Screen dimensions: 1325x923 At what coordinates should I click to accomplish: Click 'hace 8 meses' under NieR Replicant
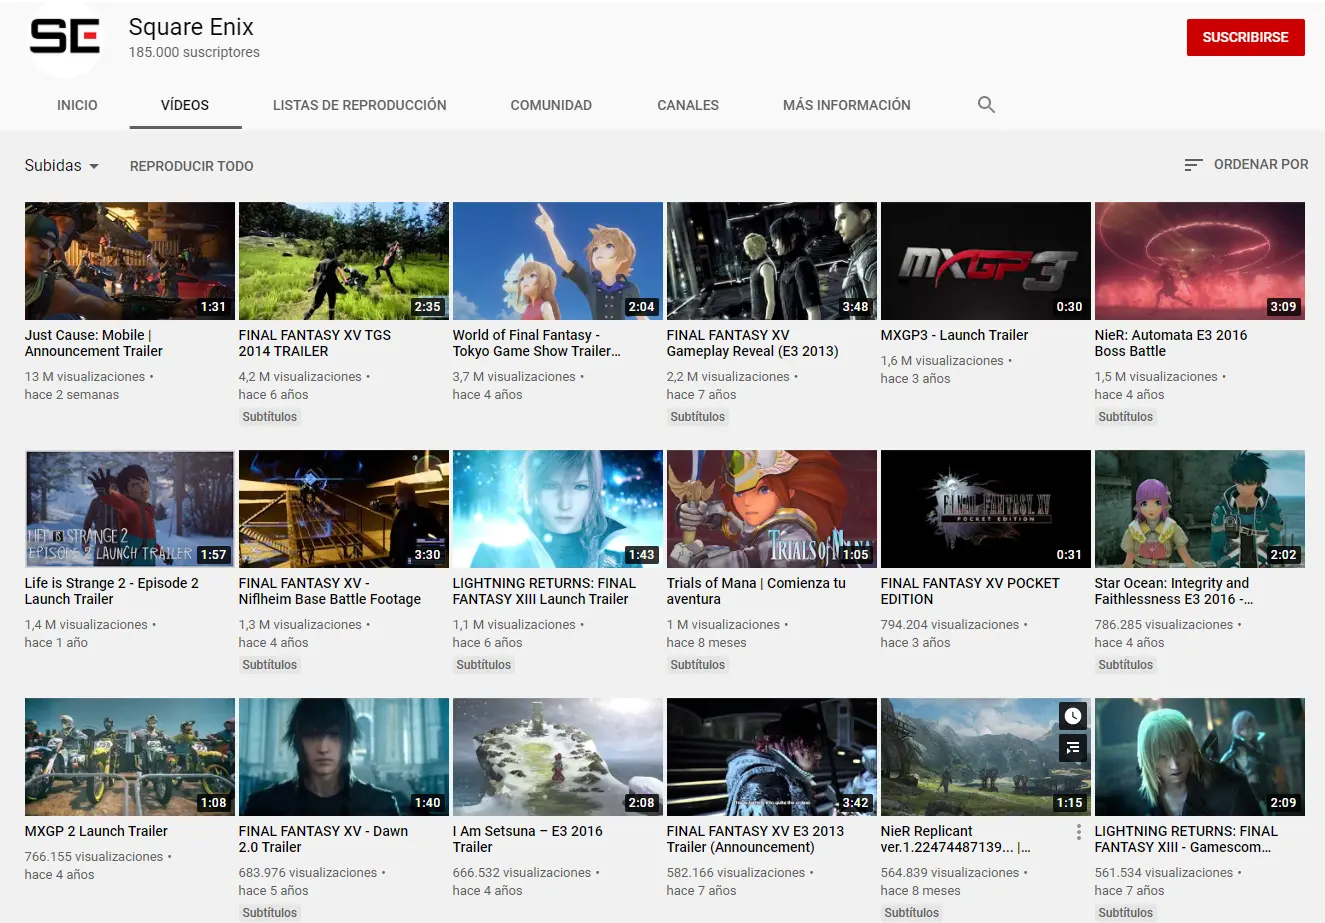[920, 891]
